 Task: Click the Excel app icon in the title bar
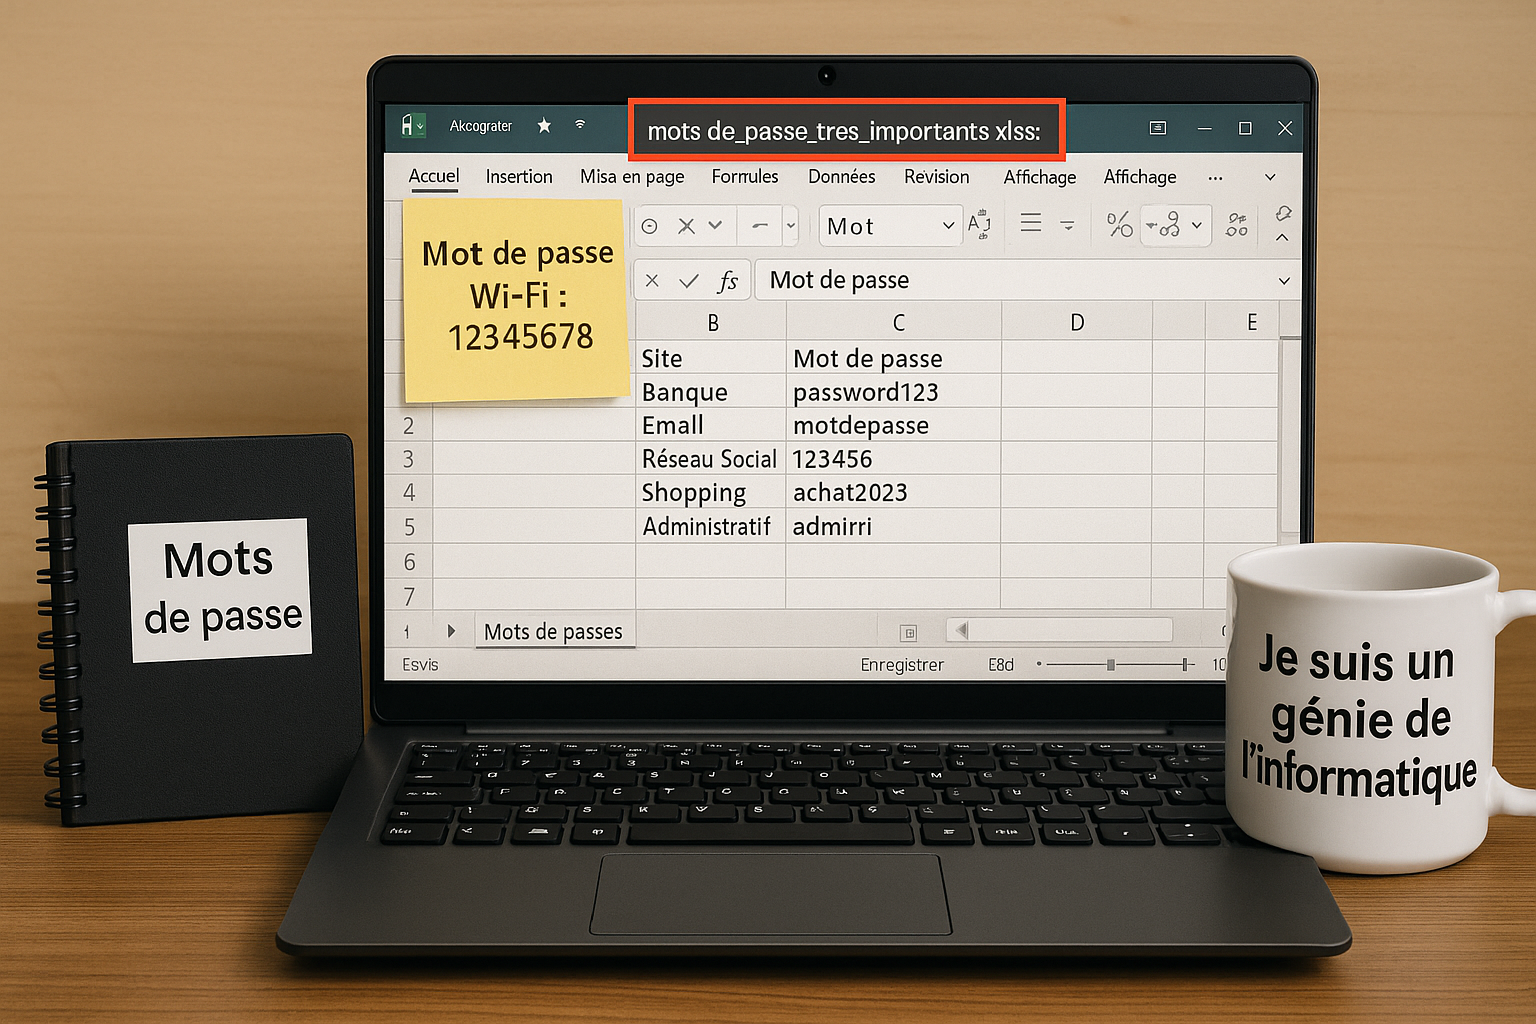(411, 125)
